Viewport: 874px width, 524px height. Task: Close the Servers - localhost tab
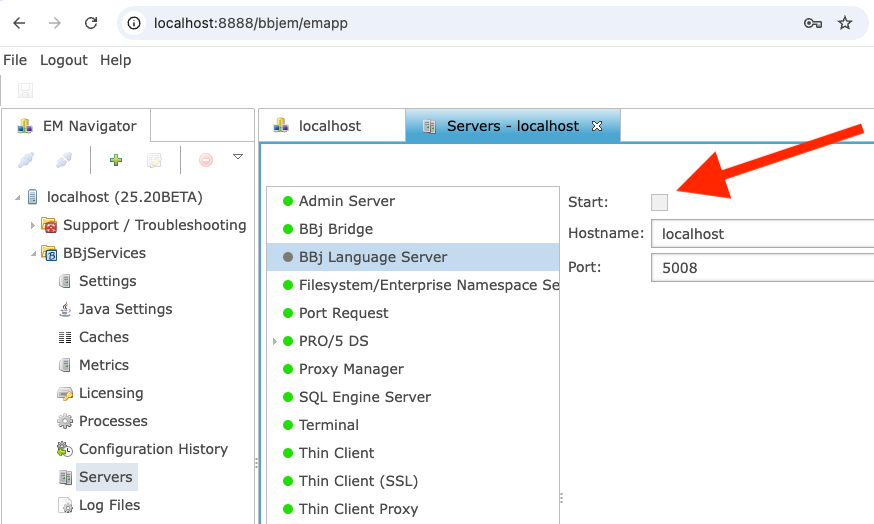597,126
